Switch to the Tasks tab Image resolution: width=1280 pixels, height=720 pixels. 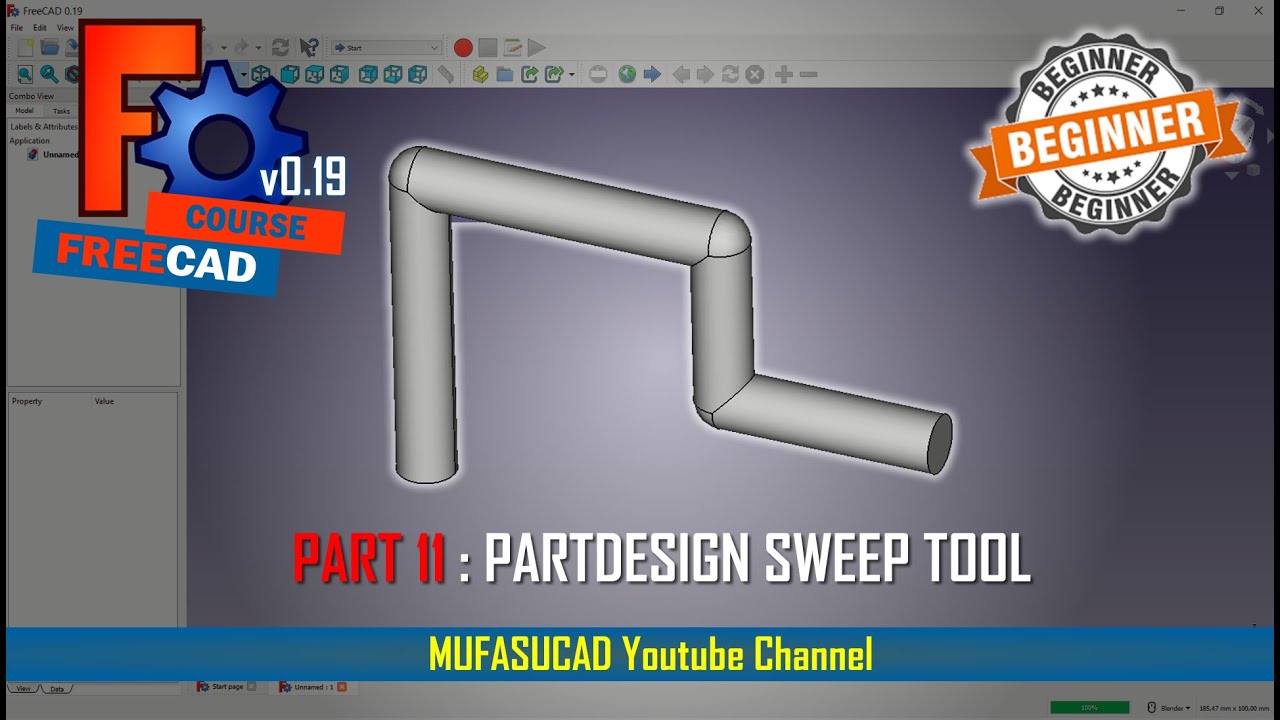[62, 111]
